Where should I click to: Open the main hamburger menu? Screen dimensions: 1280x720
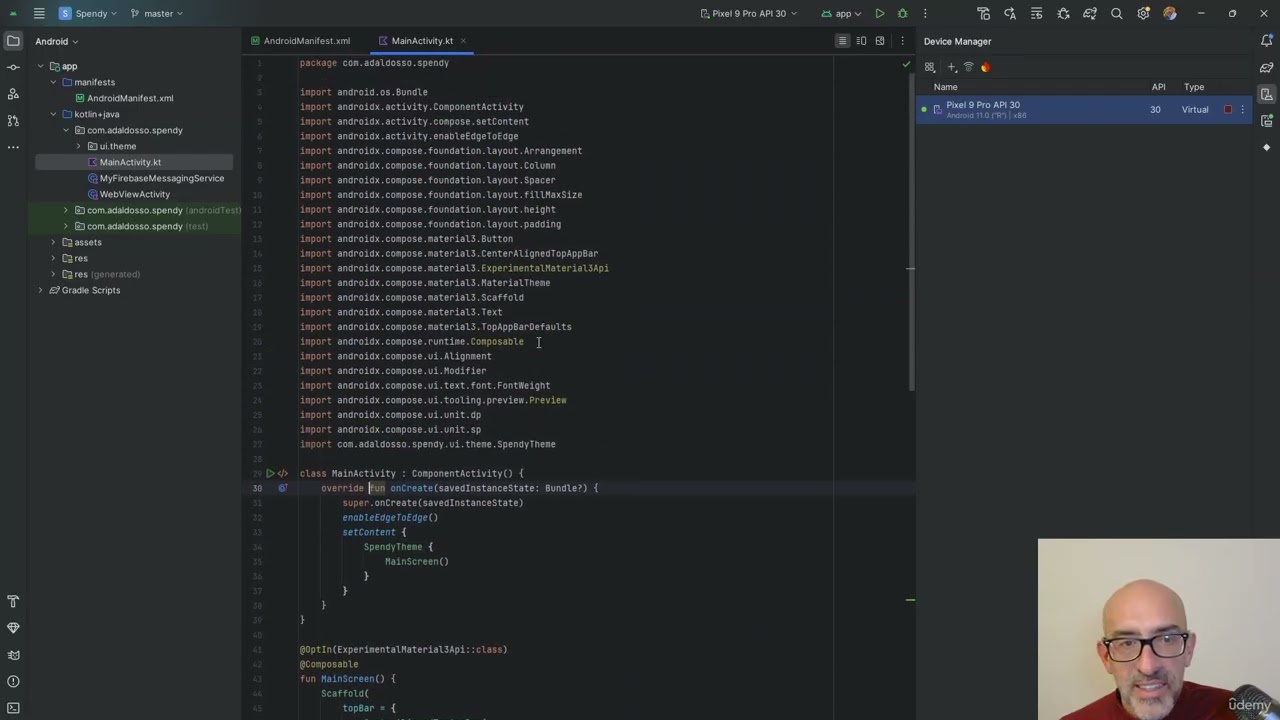(x=38, y=13)
